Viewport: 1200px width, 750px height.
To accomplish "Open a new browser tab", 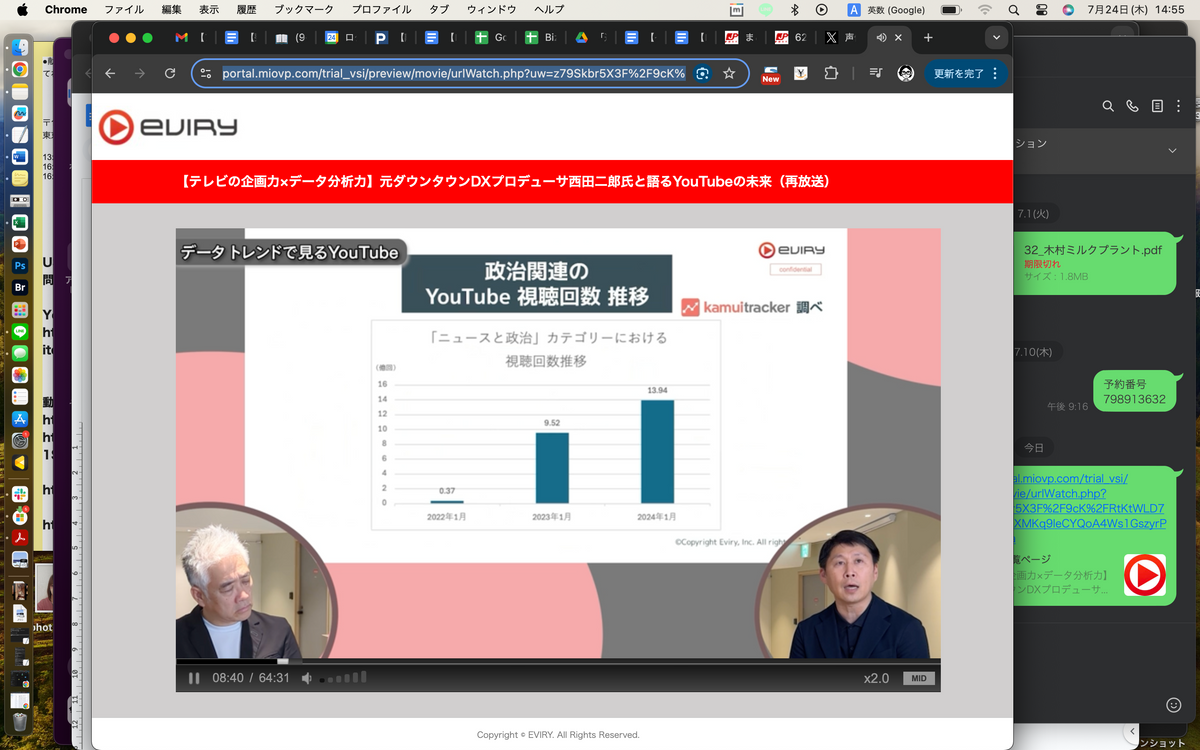I will tap(928, 38).
